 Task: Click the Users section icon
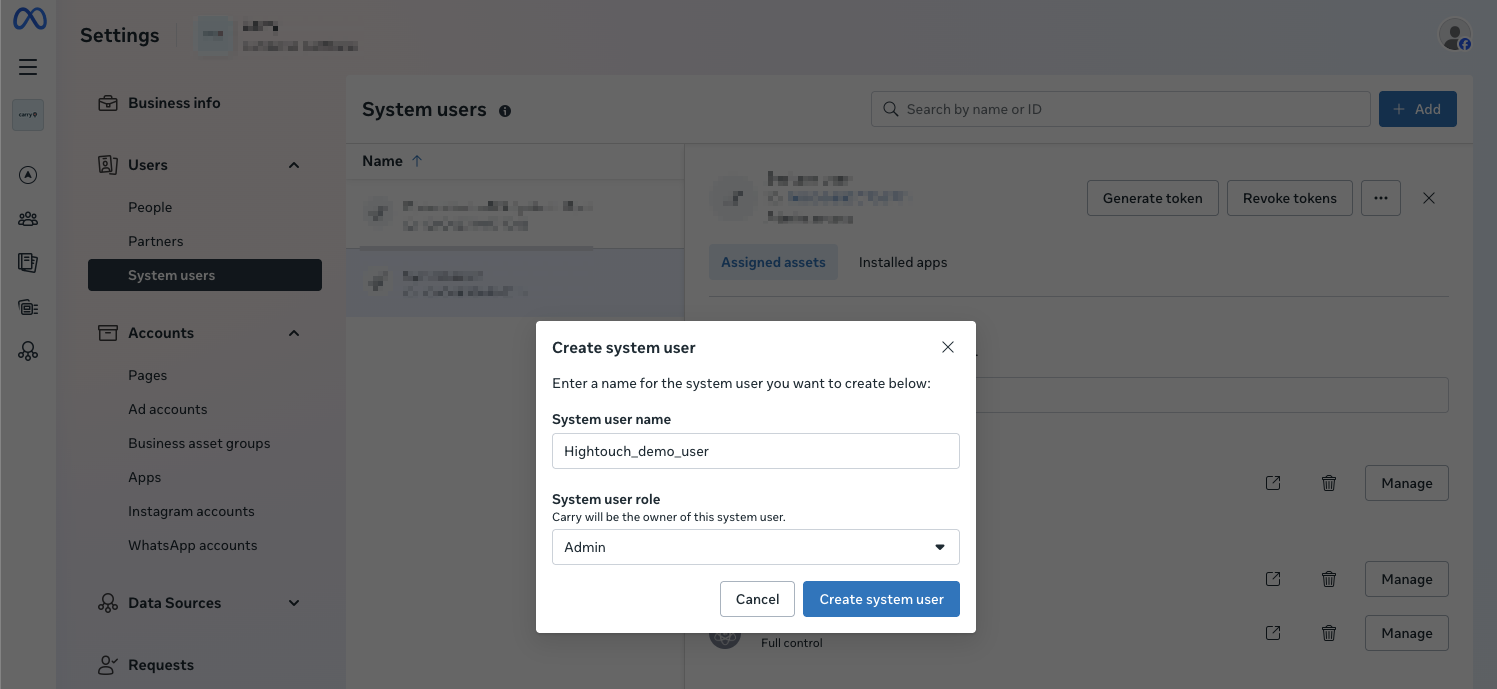(x=108, y=164)
